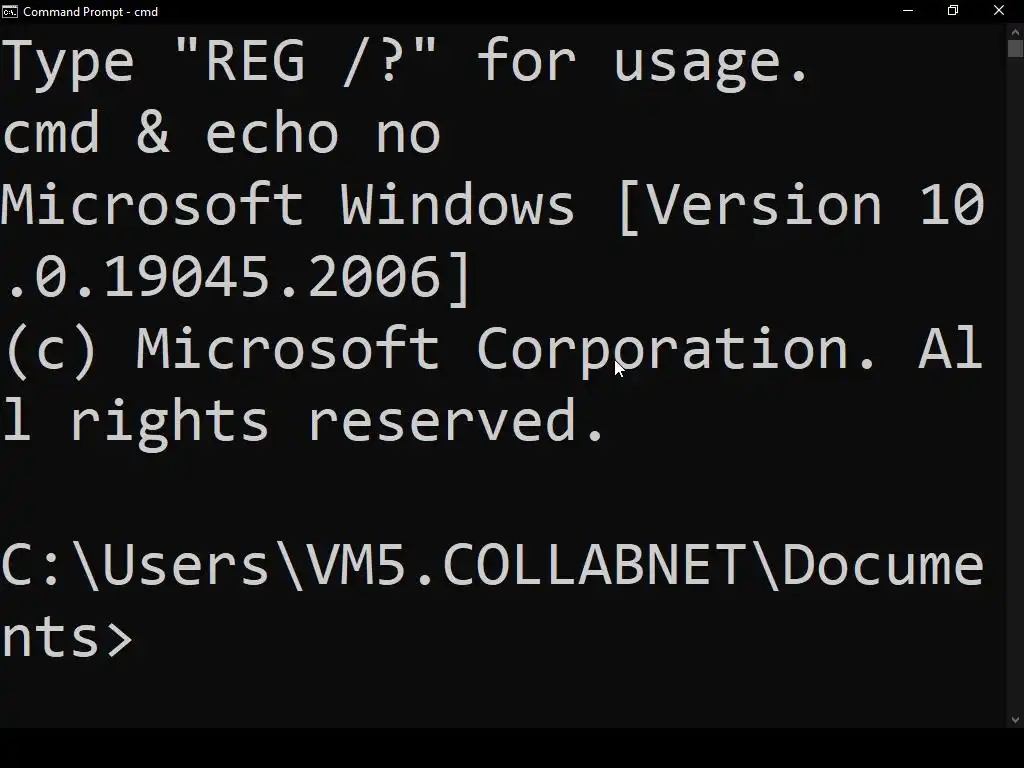This screenshot has height=768, width=1024.
Task: Click the word "Windows" in the version banner
Action: (457, 206)
